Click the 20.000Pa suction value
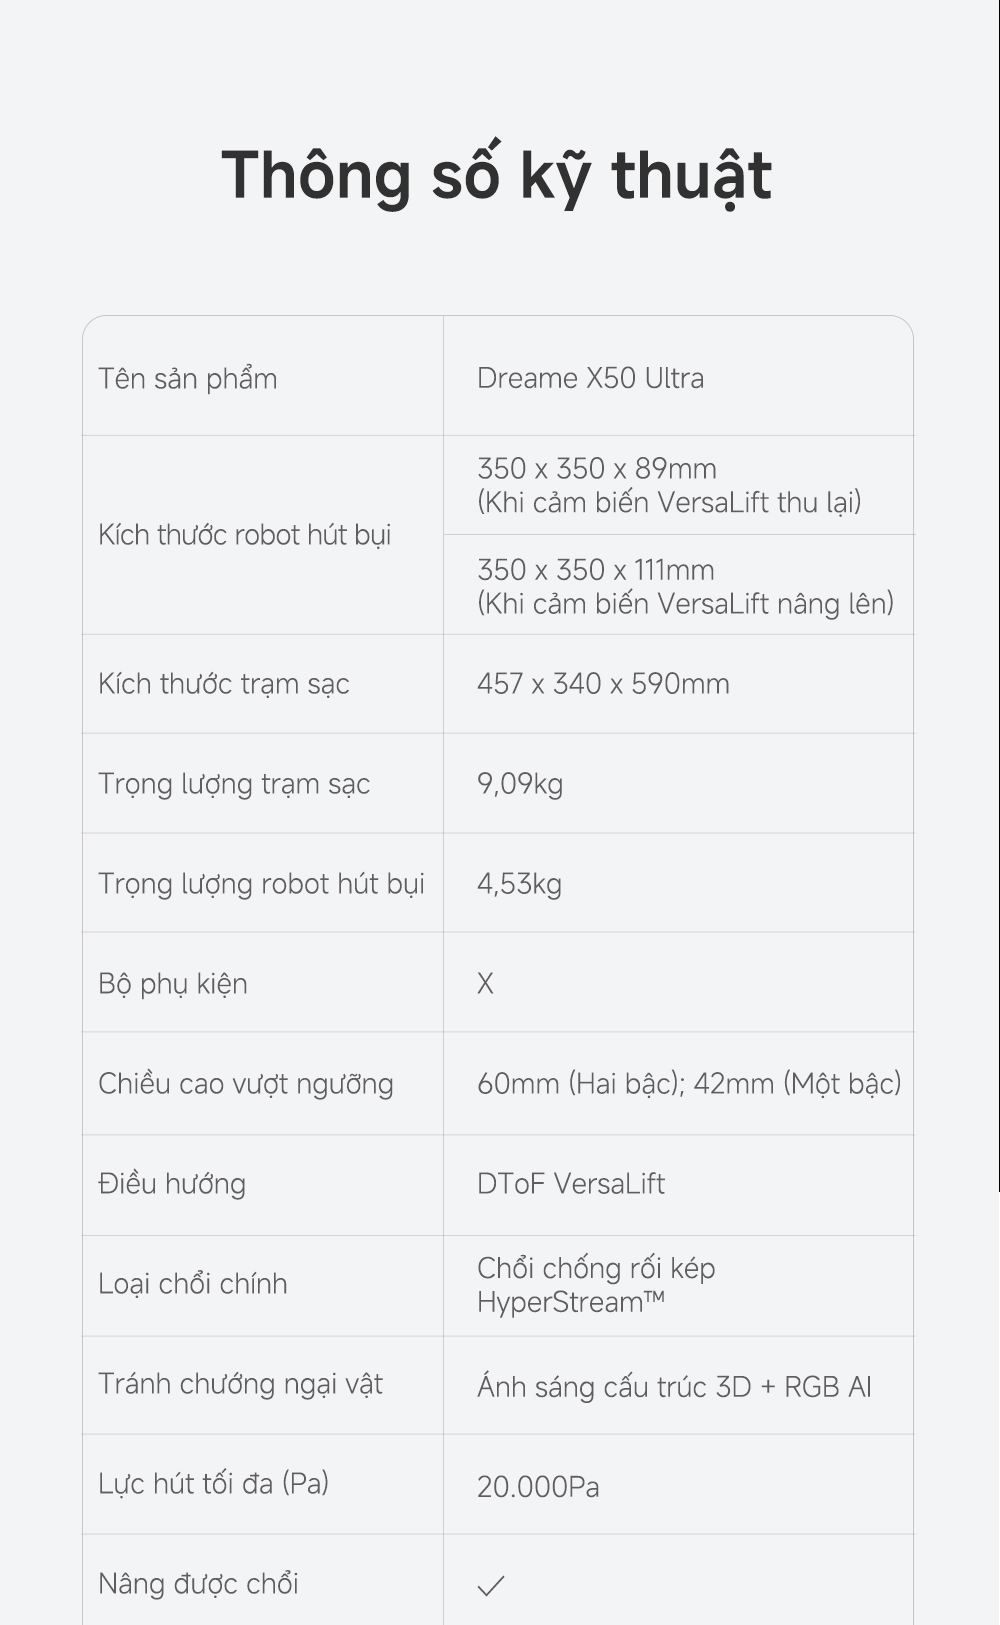 tap(538, 1487)
